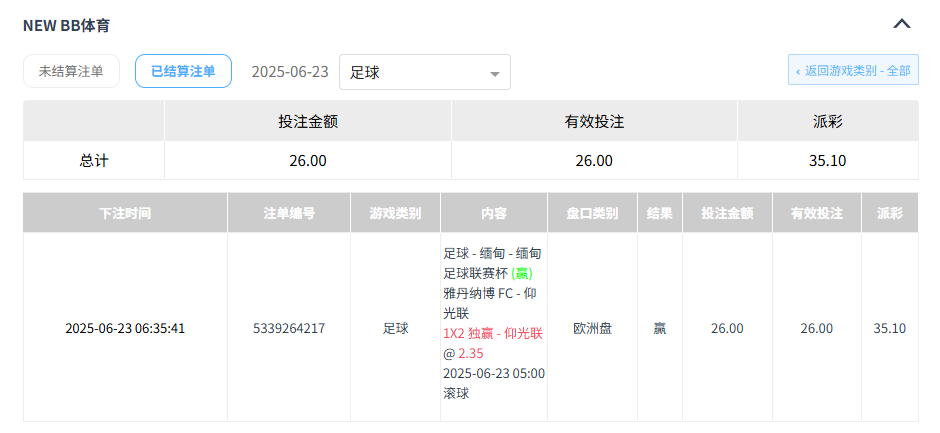Click the 派彩 table column header

pos(889,213)
